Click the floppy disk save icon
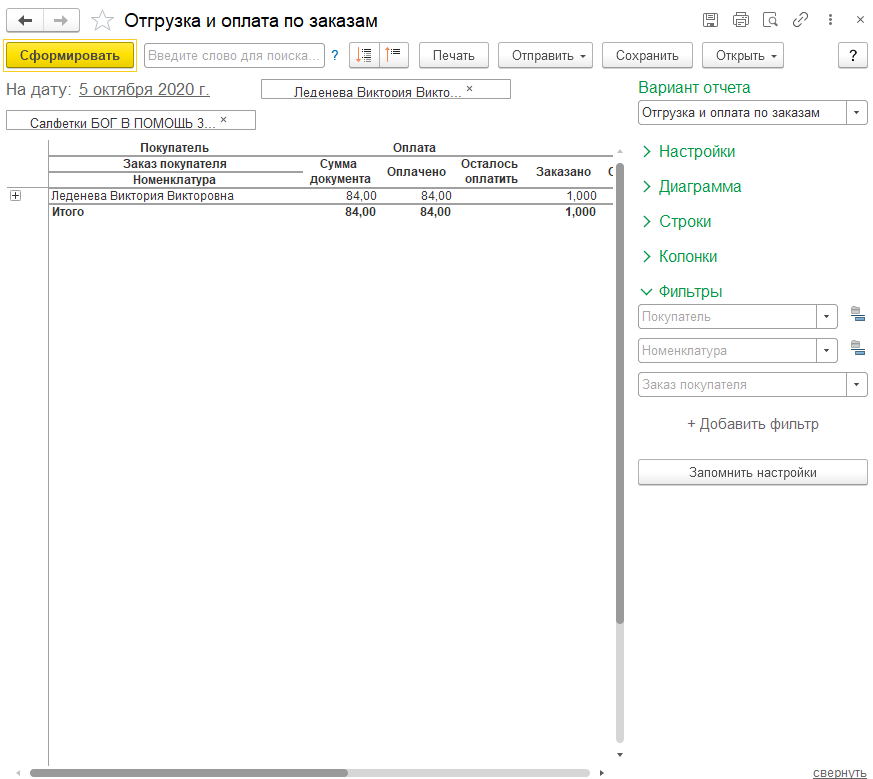 click(x=710, y=20)
